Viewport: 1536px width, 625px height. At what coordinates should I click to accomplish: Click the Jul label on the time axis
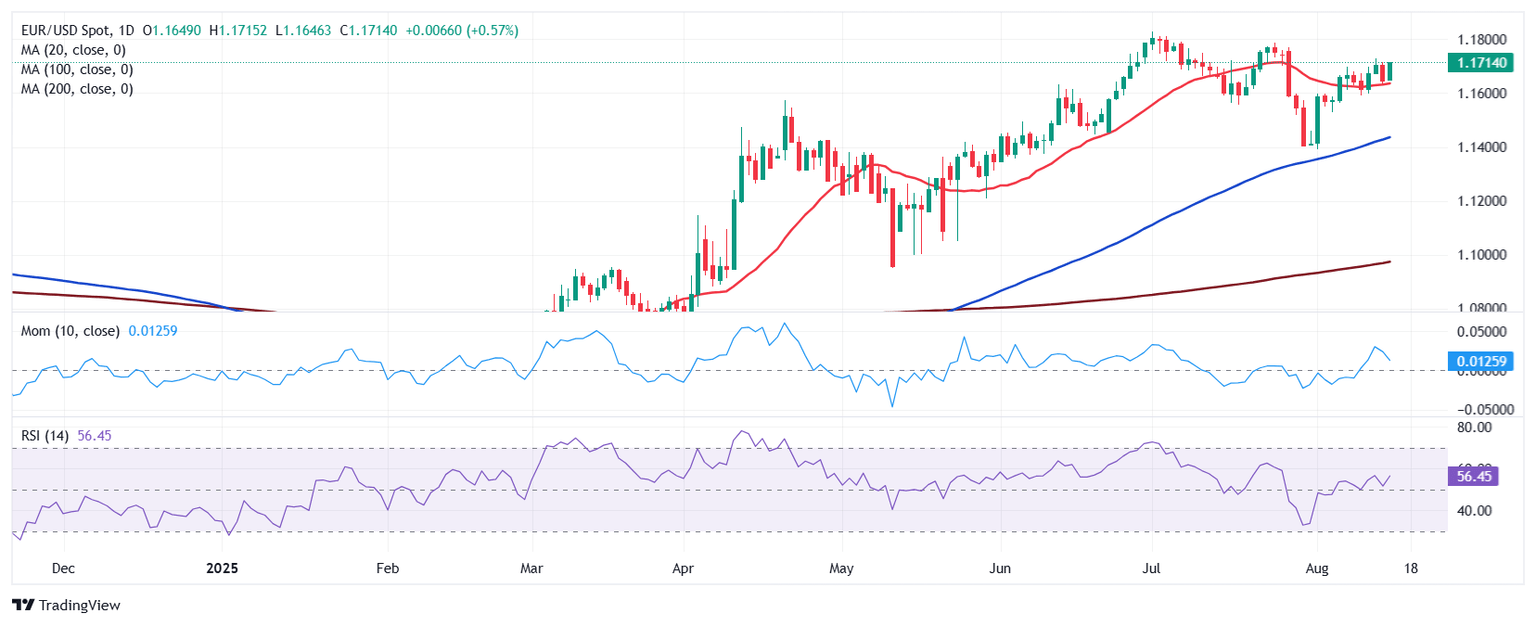[x=1151, y=567]
